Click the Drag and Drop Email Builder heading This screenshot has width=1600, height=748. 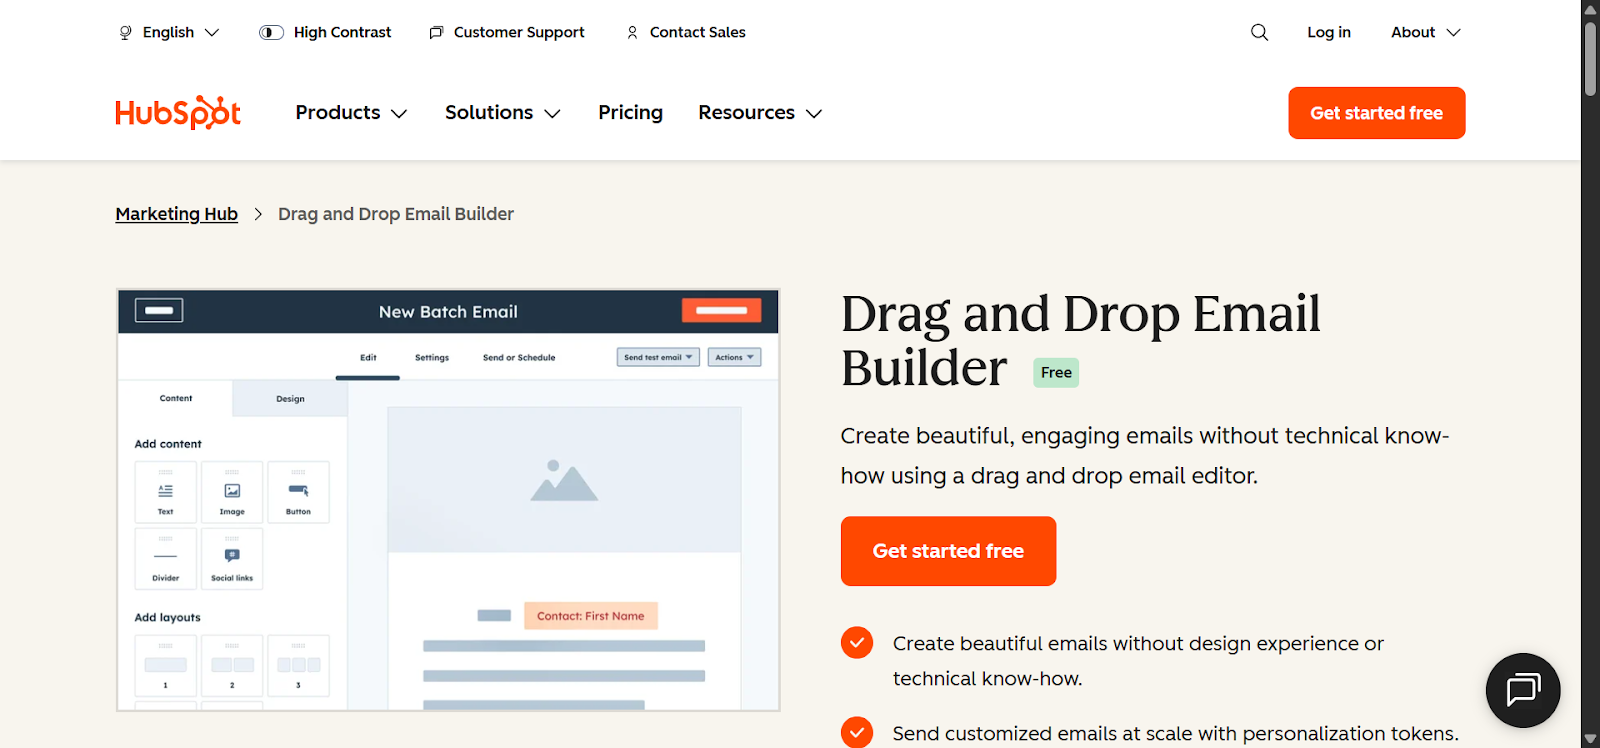(1081, 340)
